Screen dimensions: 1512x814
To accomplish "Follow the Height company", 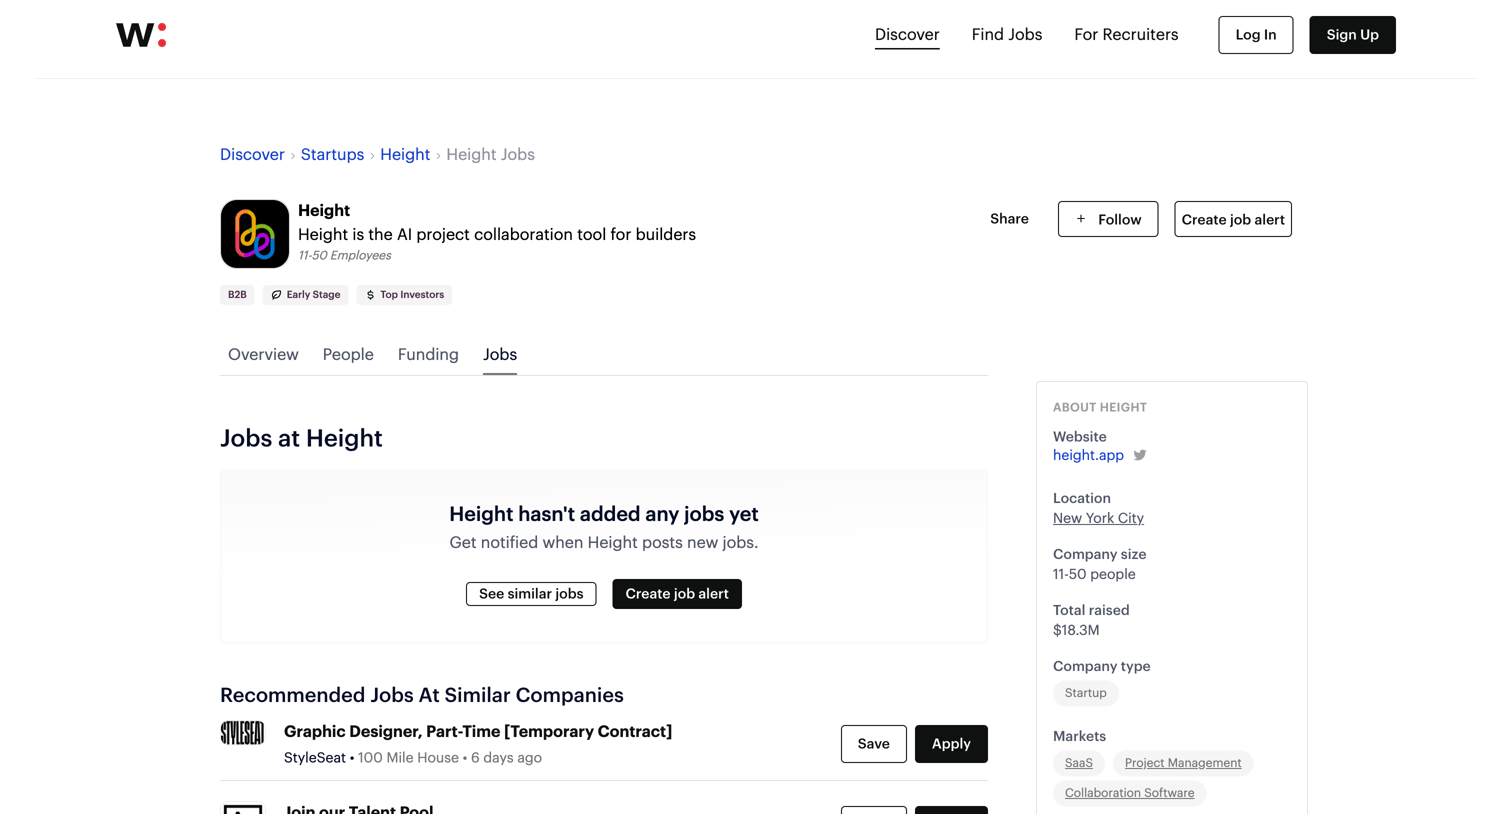I will (x=1108, y=219).
